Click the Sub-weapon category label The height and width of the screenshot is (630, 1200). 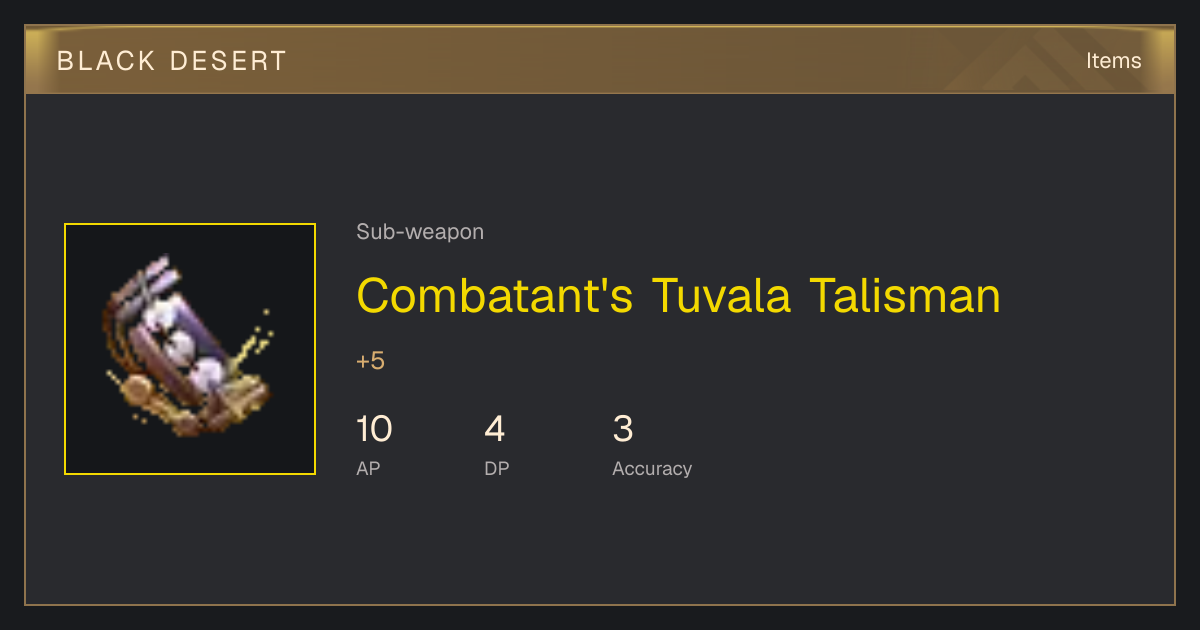tap(420, 232)
